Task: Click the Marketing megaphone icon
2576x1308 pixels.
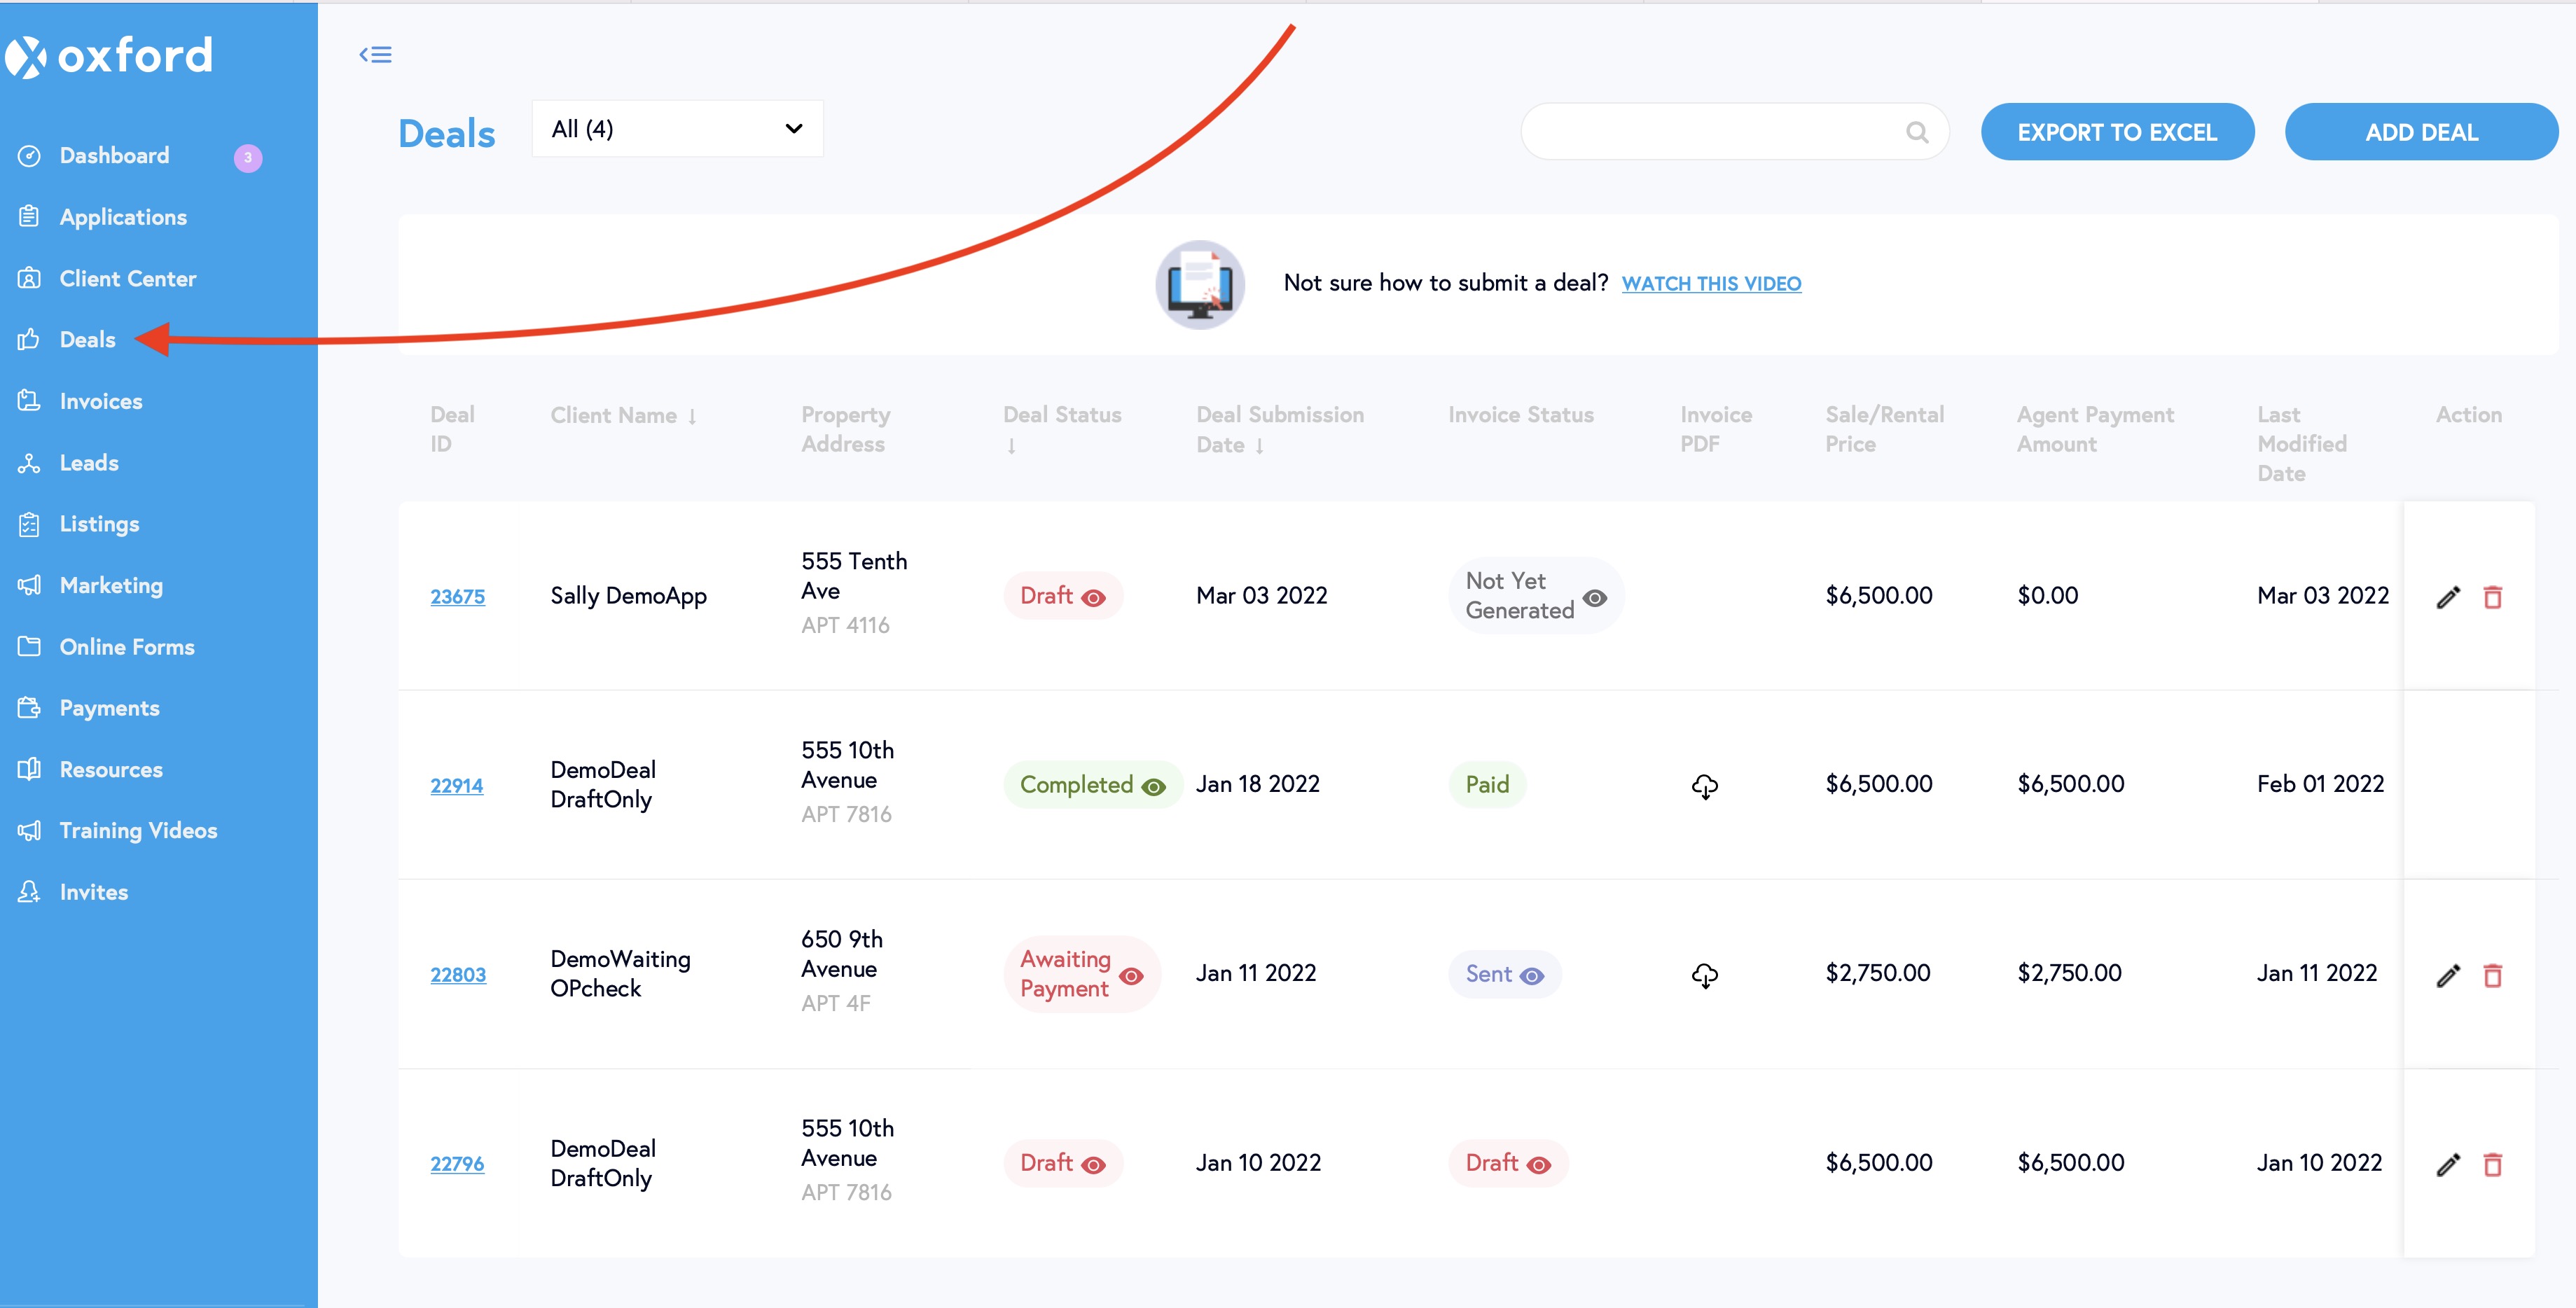Action: [x=29, y=585]
